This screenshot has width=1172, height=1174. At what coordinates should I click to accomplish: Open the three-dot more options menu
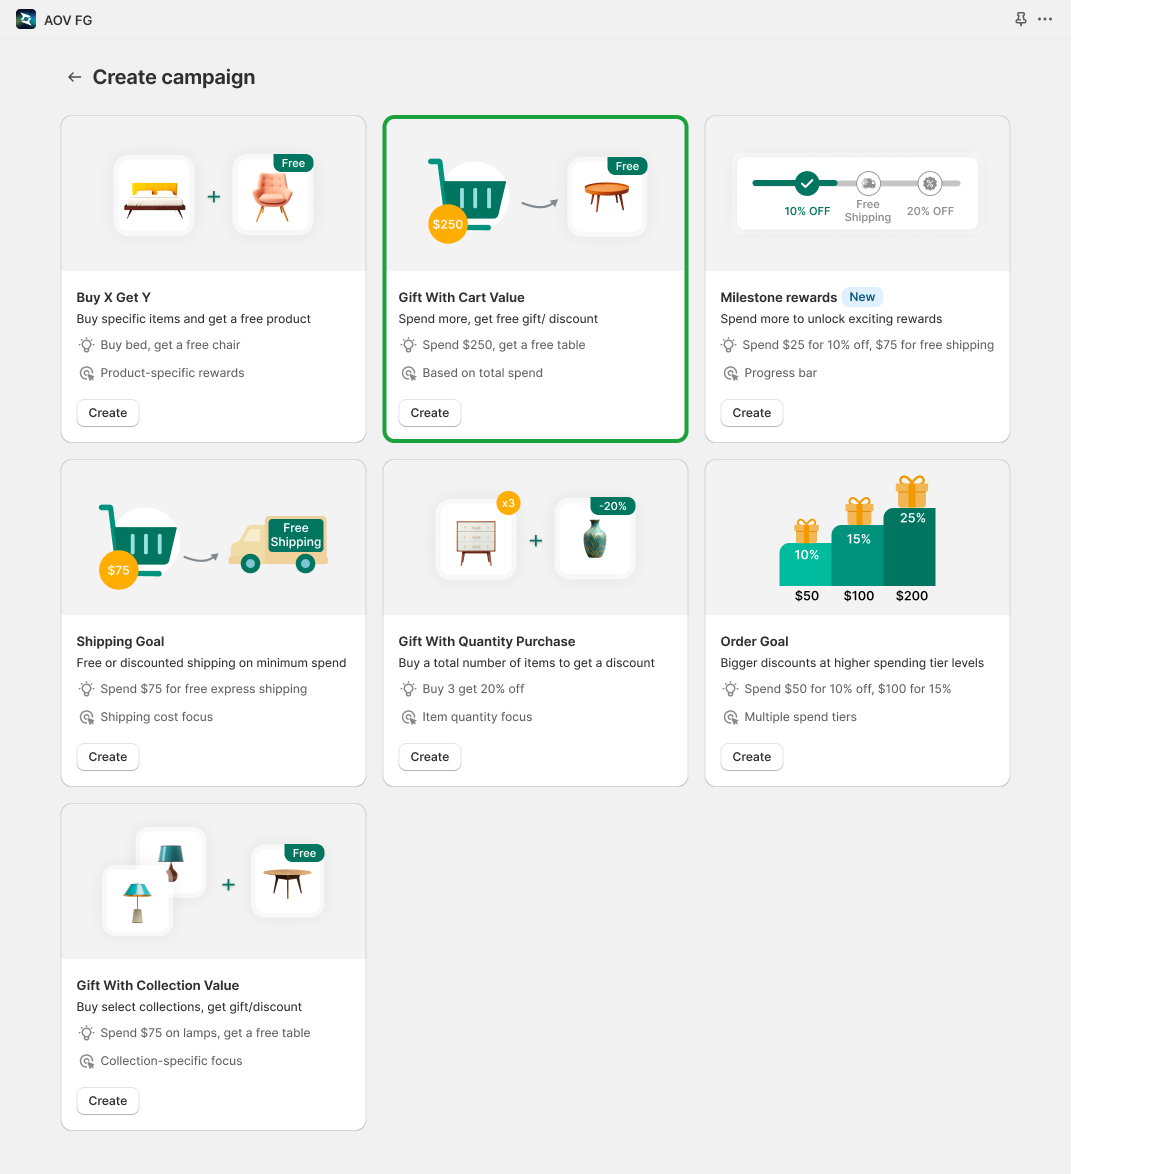1045,19
